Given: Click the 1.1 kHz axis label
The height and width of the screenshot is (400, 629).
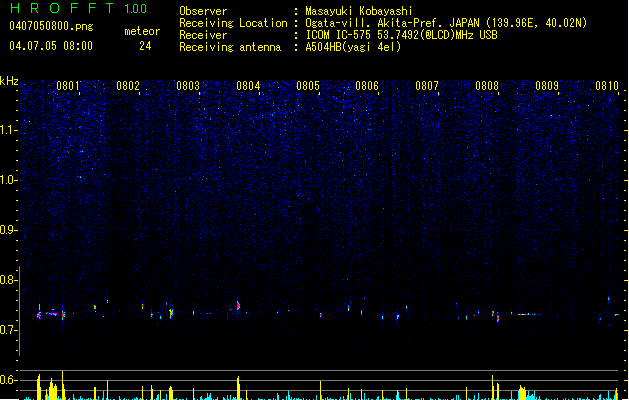Looking at the screenshot, I should pyautogui.click(x=9, y=130).
